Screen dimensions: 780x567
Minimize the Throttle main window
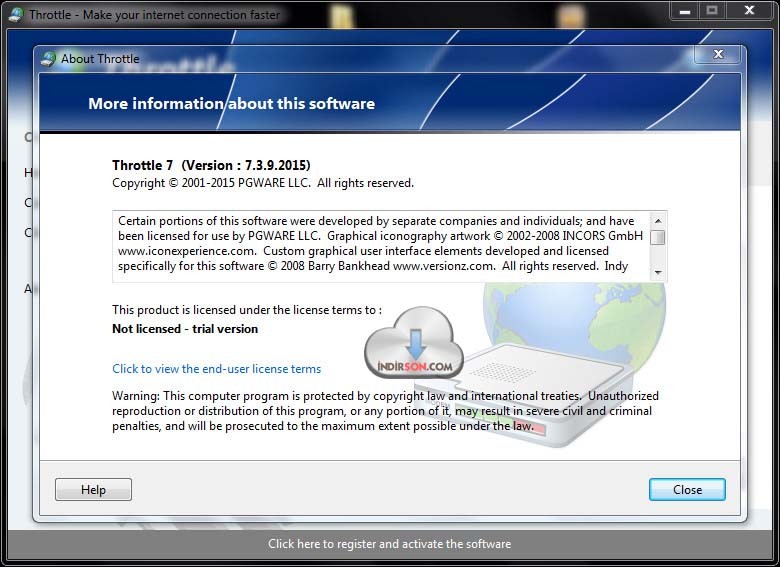click(x=685, y=10)
